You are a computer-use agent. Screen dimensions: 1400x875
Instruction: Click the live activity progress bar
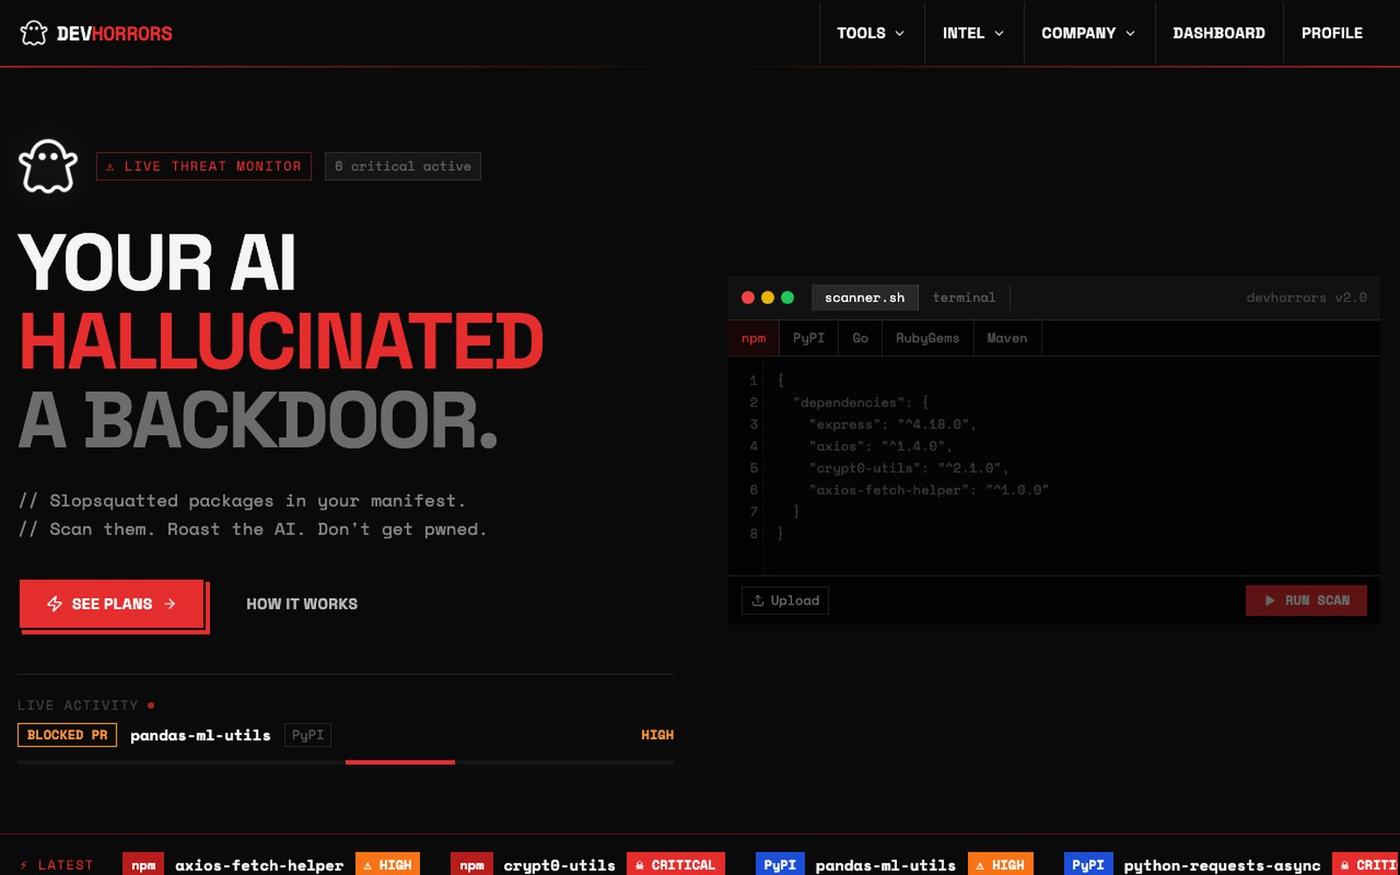(346, 762)
